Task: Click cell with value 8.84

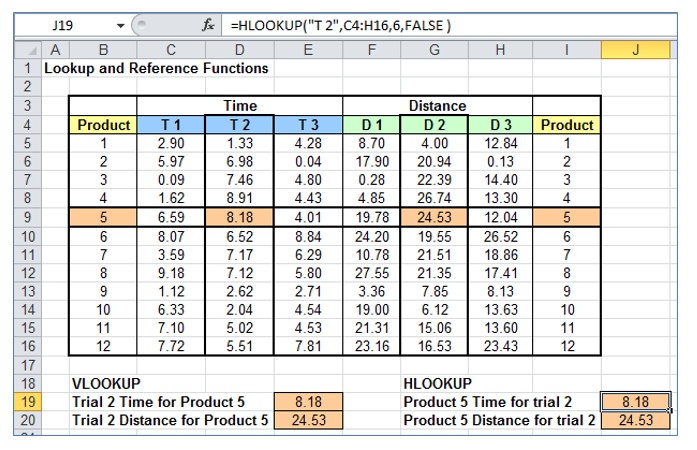Action: pyautogui.click(x=308, y=237)
